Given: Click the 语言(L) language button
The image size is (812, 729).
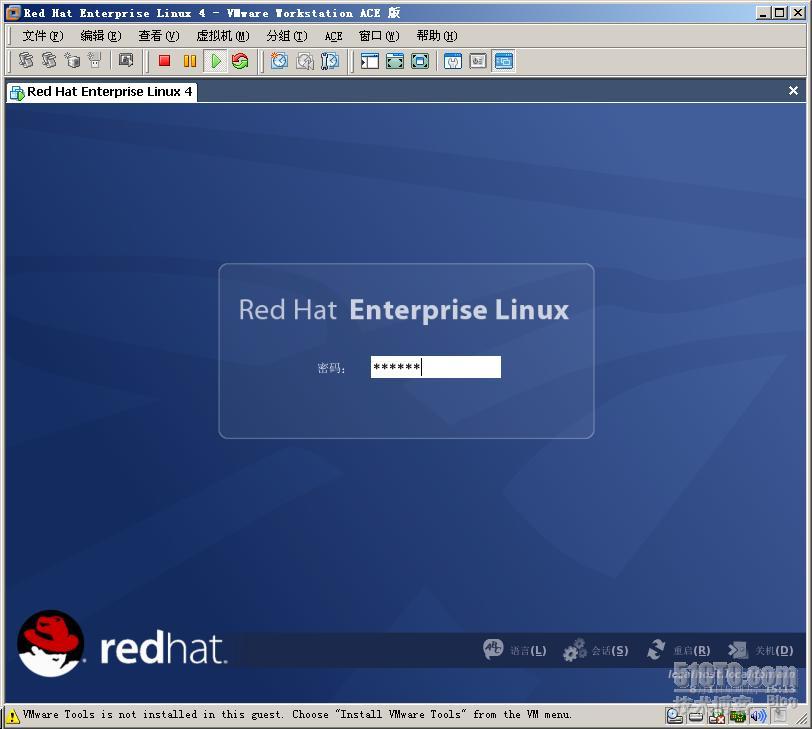Looking at the screenshot, I should [x=515, y=650].
